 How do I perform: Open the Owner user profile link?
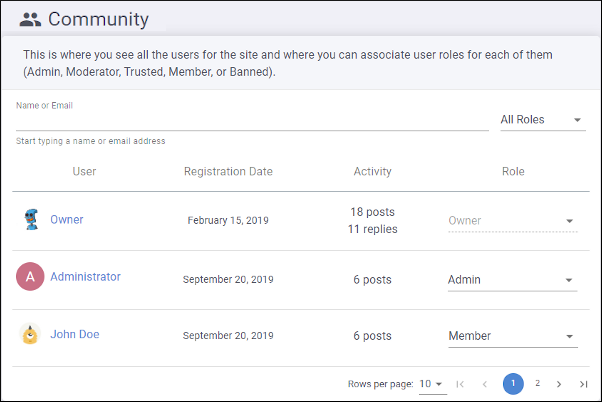[67, 220]
